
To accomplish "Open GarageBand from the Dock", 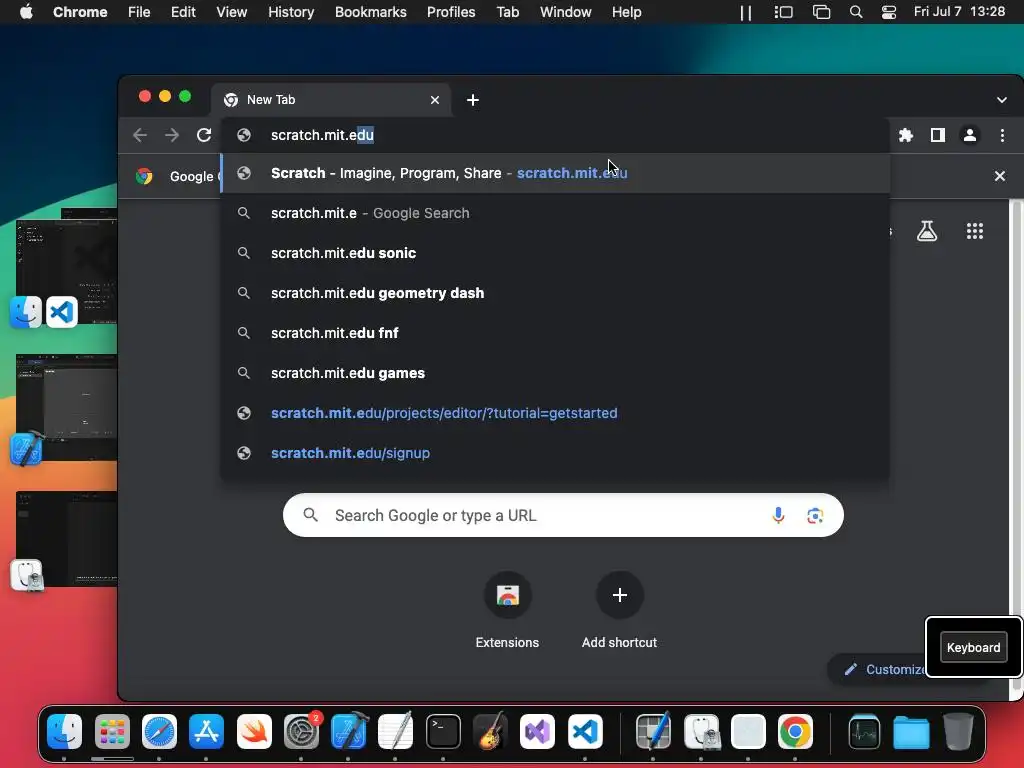I will [490, 731].
